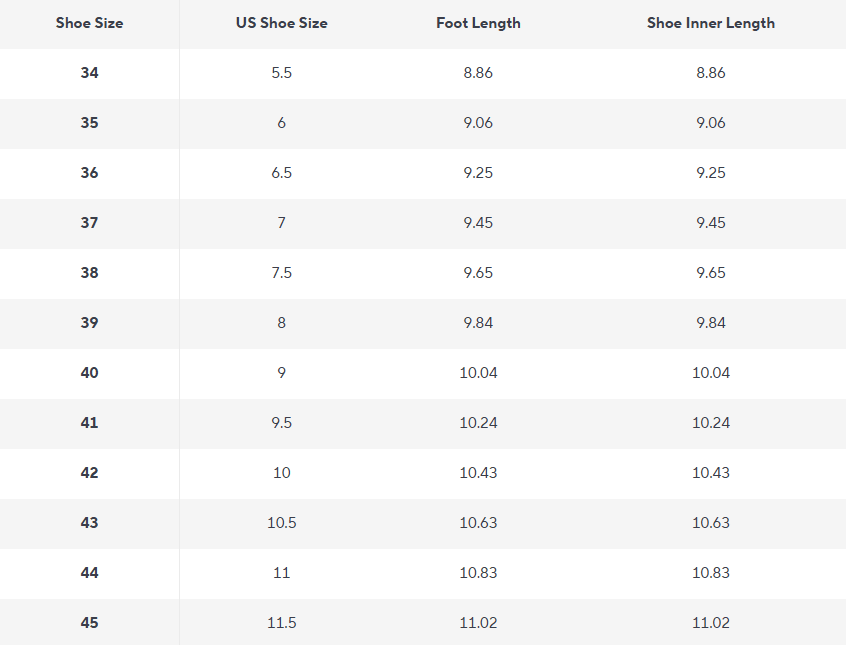
Task: Click the Shoe Inner Length header
Action: (x=711, y=23)
